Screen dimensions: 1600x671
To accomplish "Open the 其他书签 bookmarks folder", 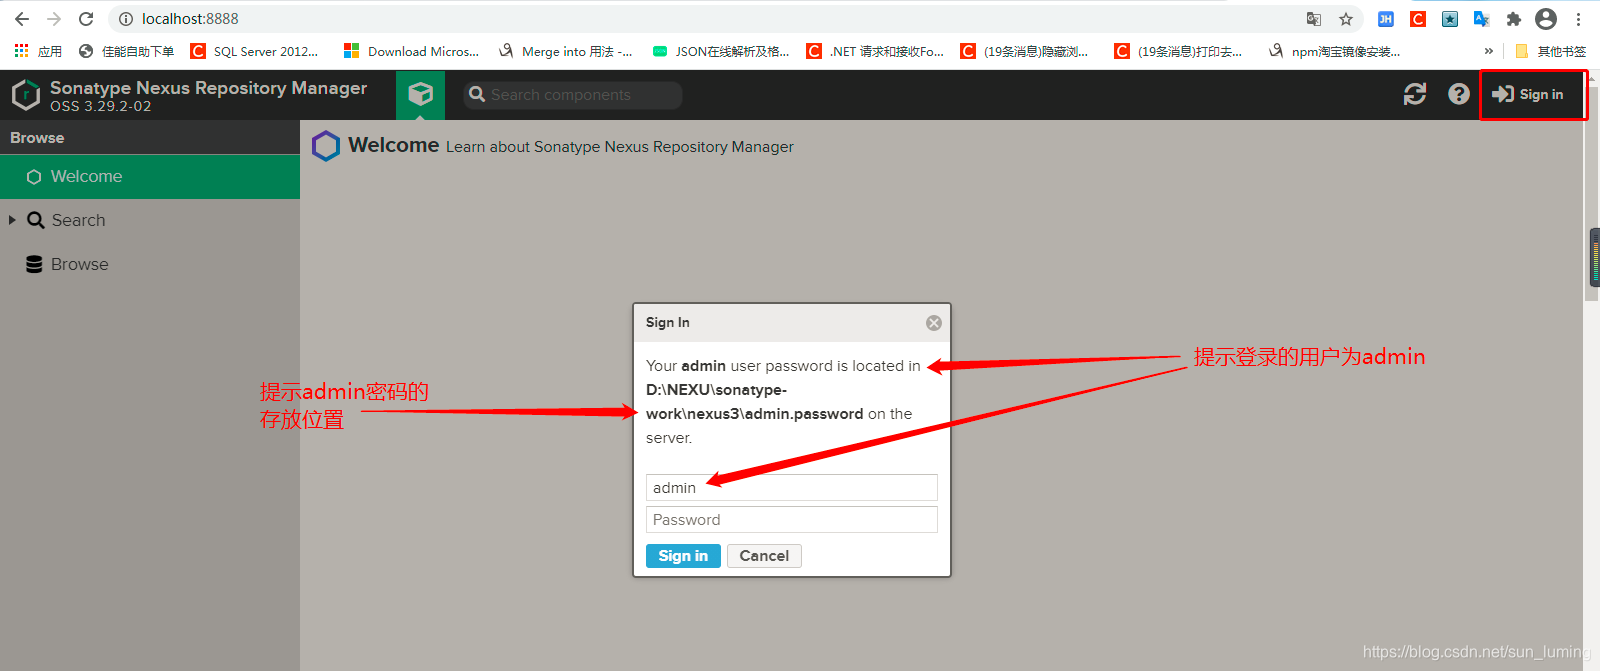I will [1551, 51].
